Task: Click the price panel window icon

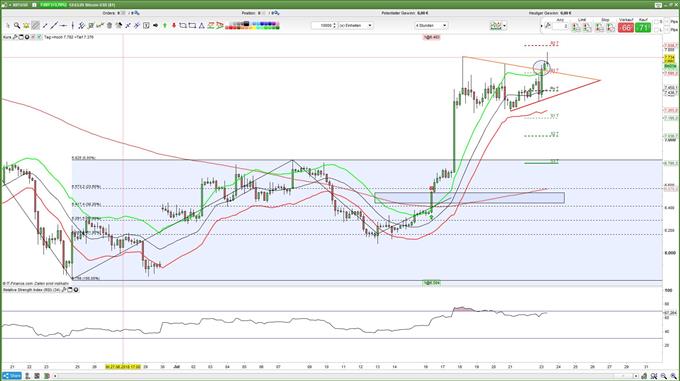Action: pyautogui.click(x=20, y=37)
